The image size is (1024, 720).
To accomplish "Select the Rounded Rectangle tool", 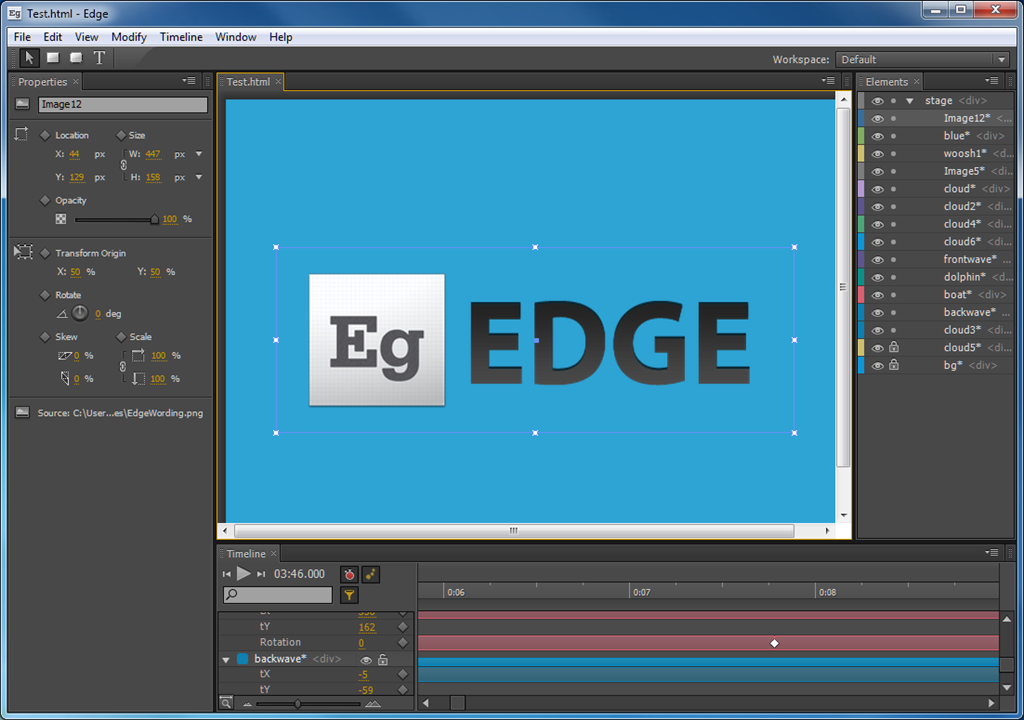I will pos(76,57).
